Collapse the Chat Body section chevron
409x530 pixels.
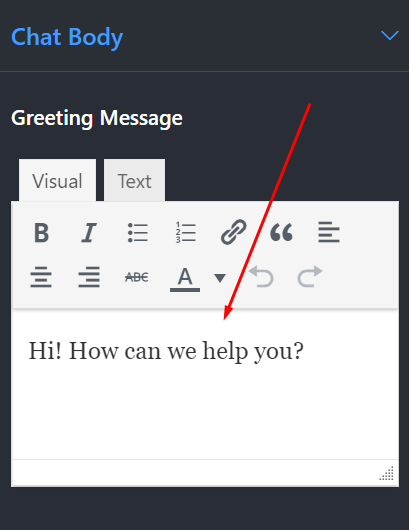pyautogui.click(x=390, y=35)
